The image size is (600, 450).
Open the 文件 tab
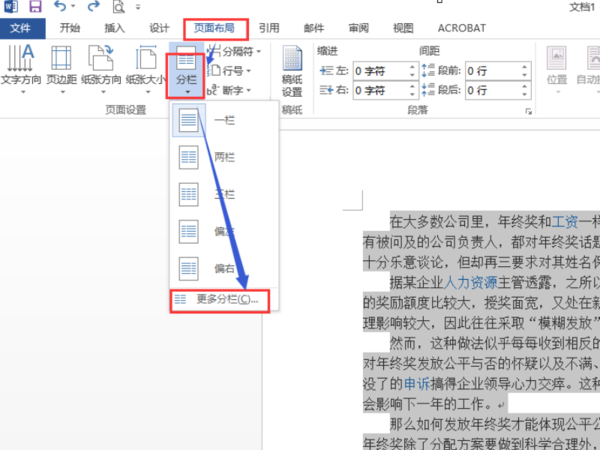22,28
